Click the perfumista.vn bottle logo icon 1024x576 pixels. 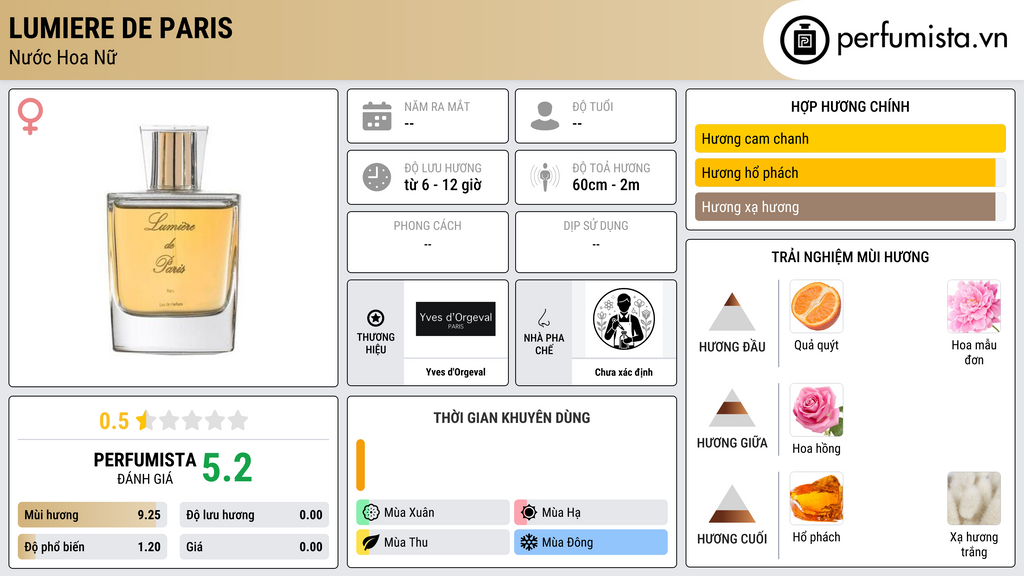(x=804, y=40)
